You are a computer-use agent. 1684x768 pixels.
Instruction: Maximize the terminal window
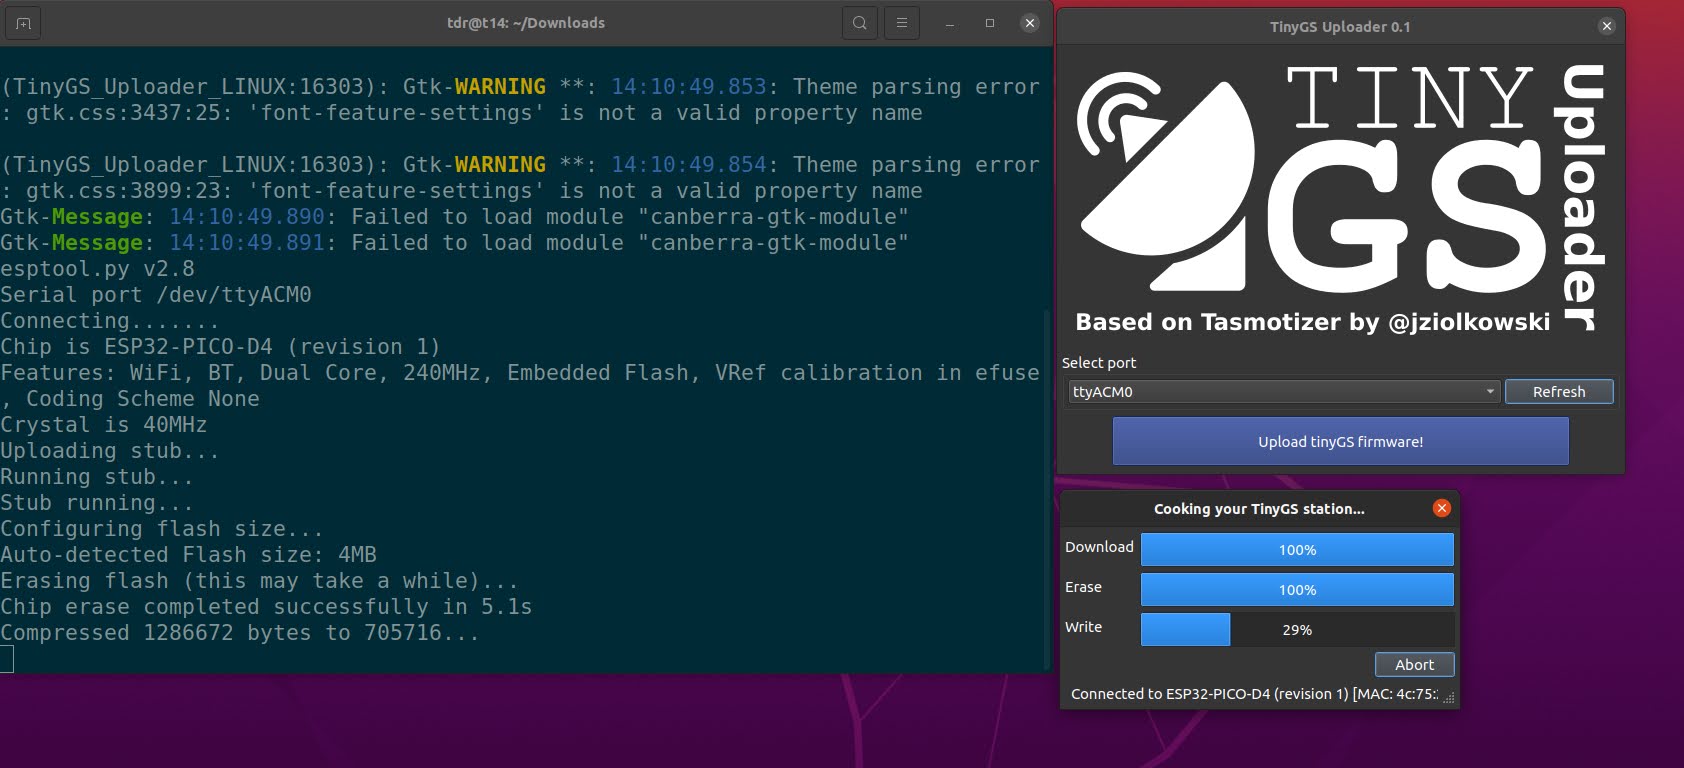click(x=989, y=23)
